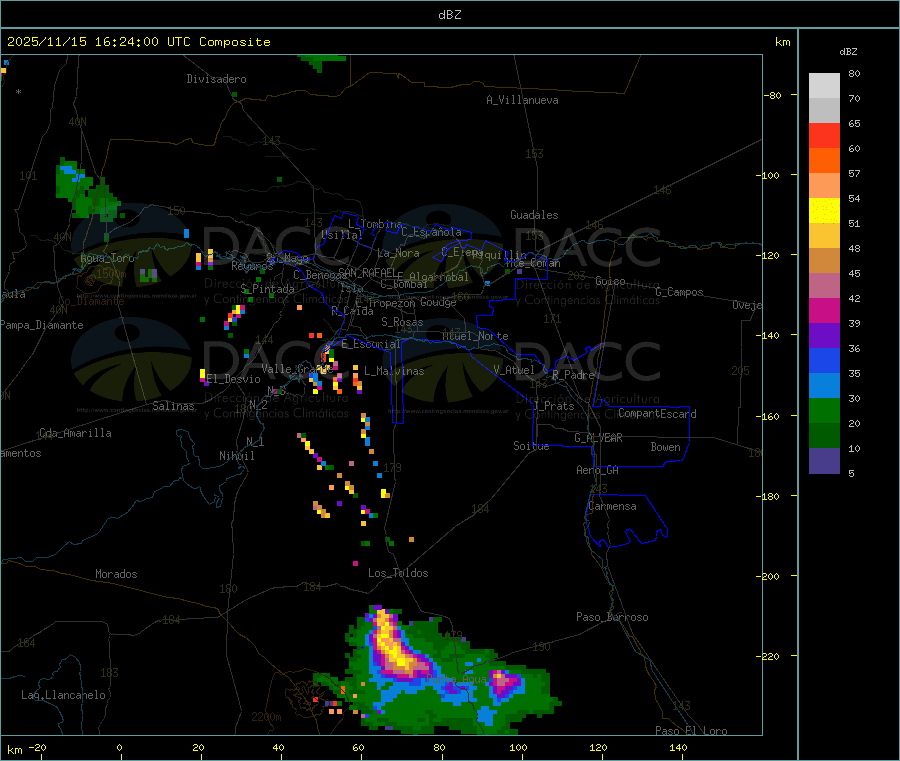Select the 30 dBZ green legend swatch
The height and width of the screenshot is (761, 900).
point(824,410)
